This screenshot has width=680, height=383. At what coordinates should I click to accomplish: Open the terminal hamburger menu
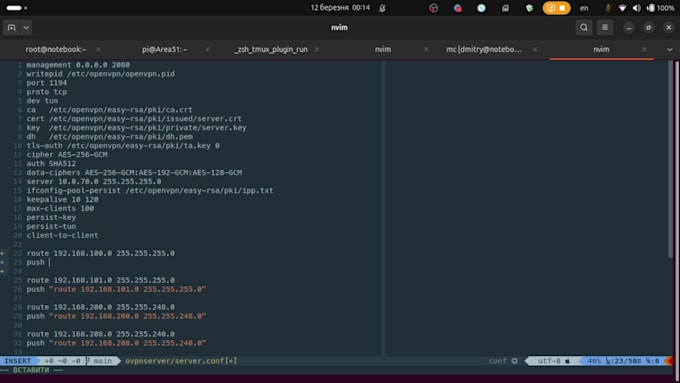coord(605,27)
